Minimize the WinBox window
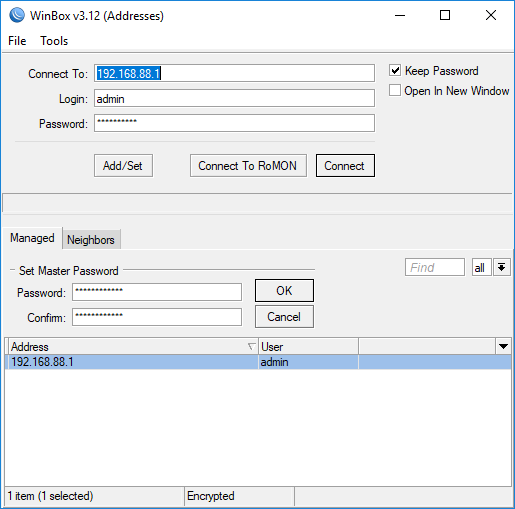Screen dimensions: 515x509 pos(400,15)
